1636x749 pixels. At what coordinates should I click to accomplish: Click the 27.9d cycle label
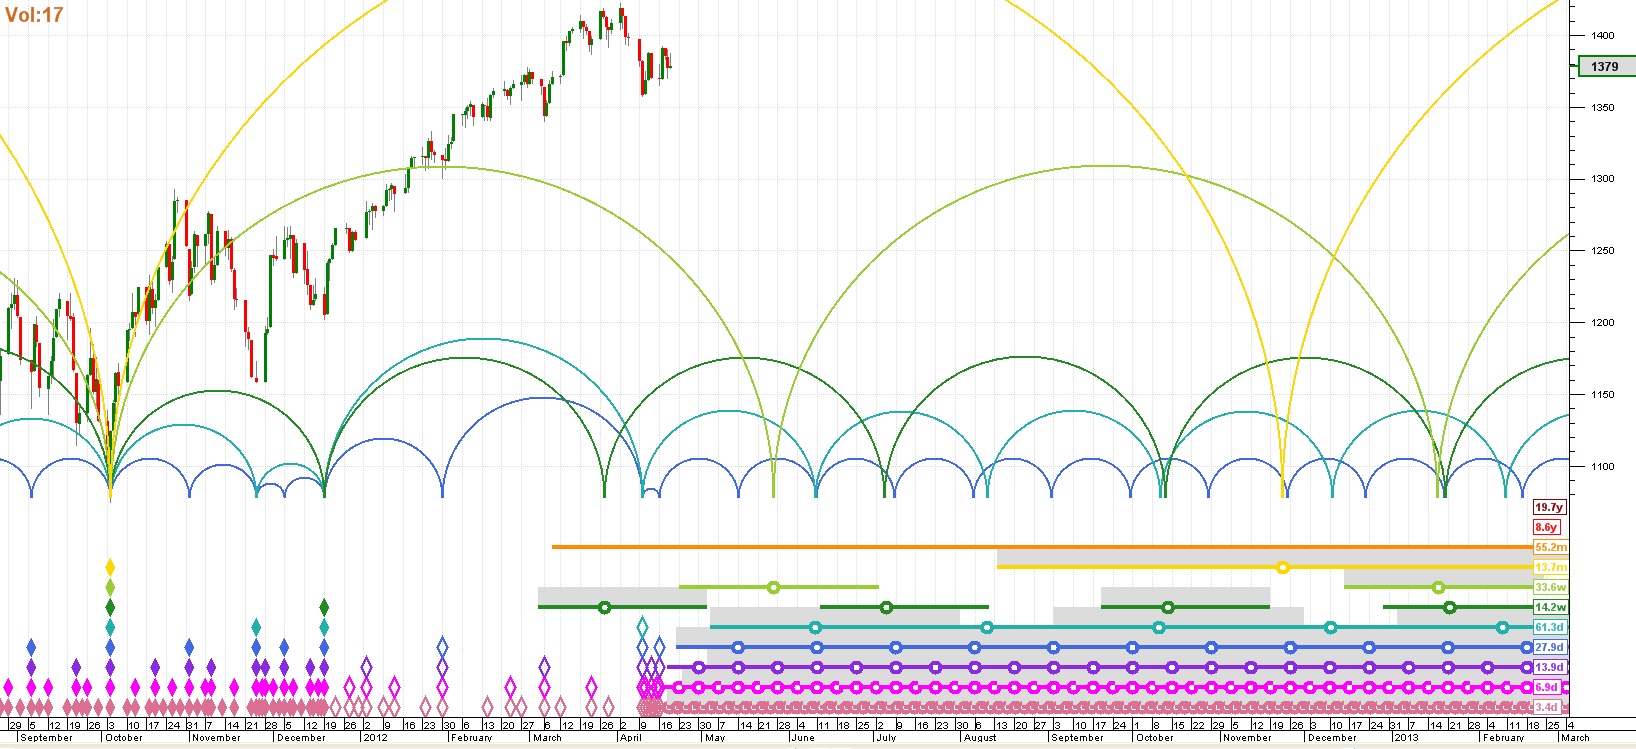pos(1549,647)
